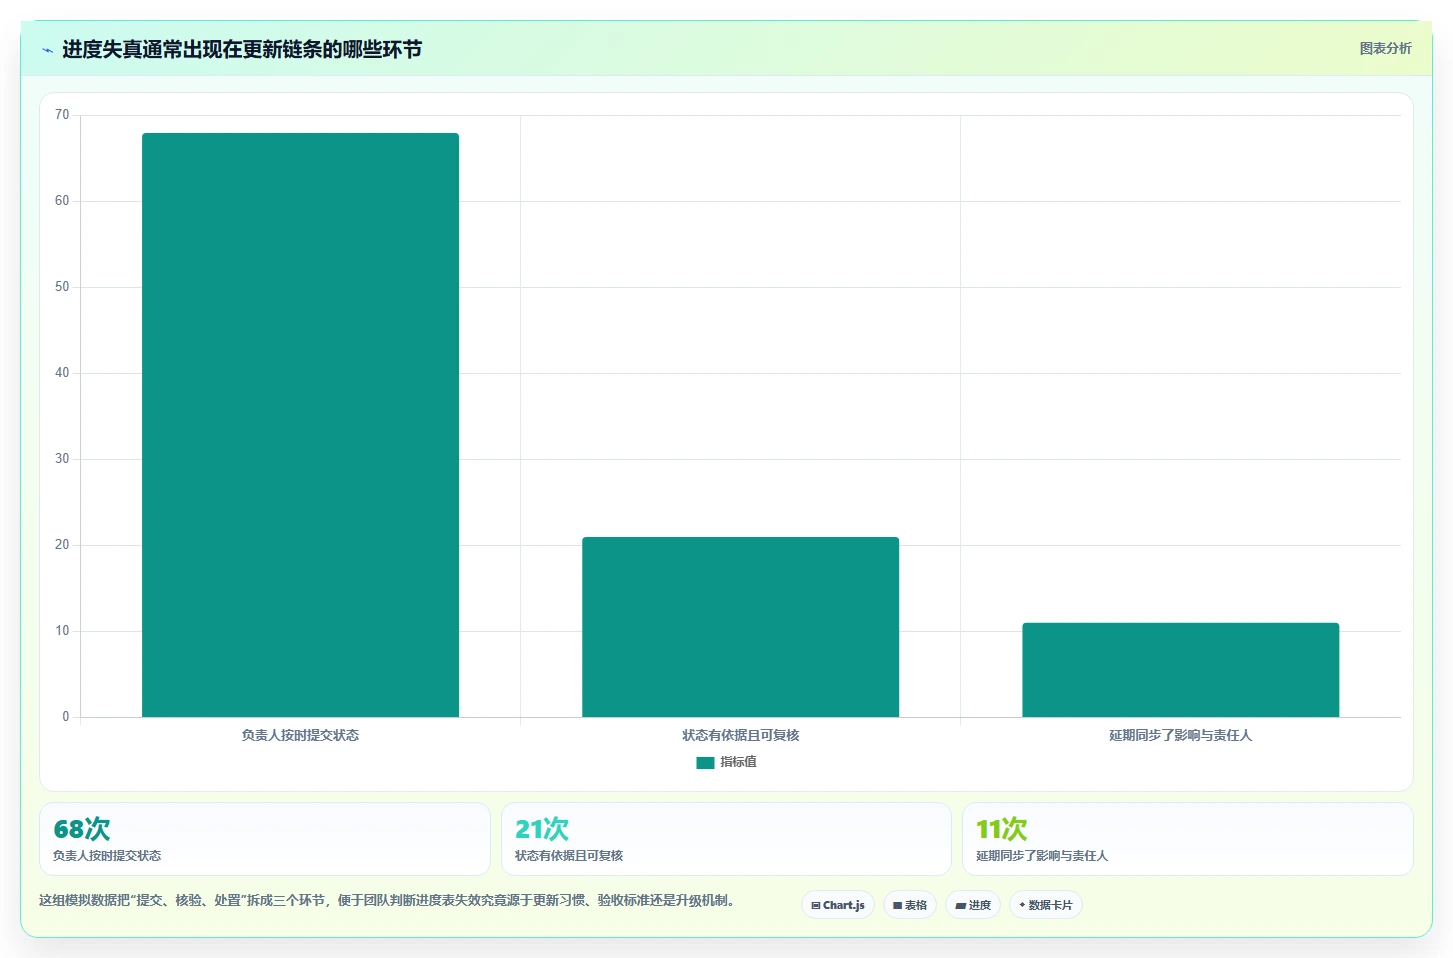Select the 表格 tag
The height and width of the screenshot is (958, 1453).
pos(910,905)
